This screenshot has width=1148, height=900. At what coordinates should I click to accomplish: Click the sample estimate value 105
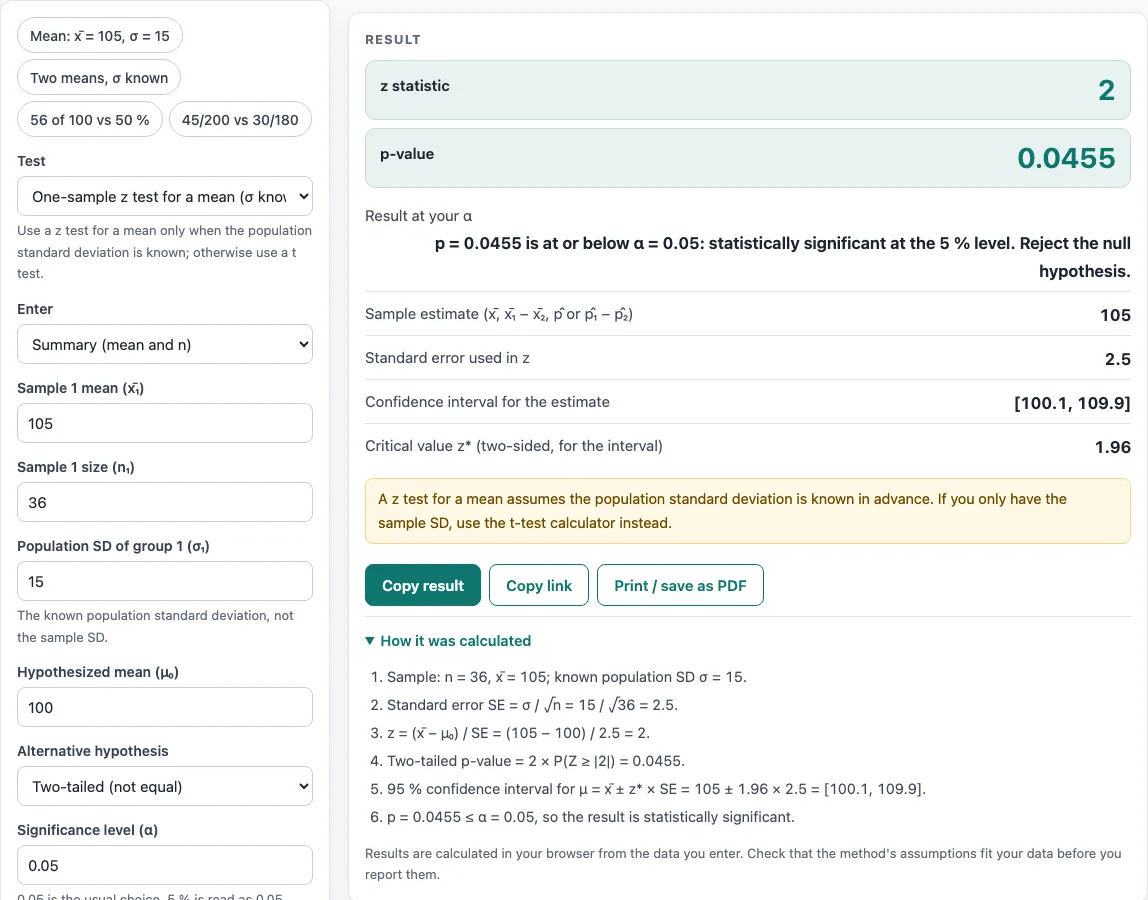1115,315
